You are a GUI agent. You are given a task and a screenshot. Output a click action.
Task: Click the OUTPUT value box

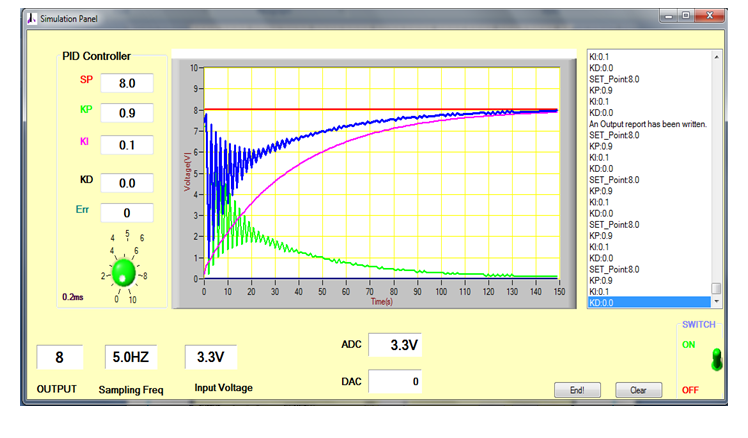pos(59,356)
